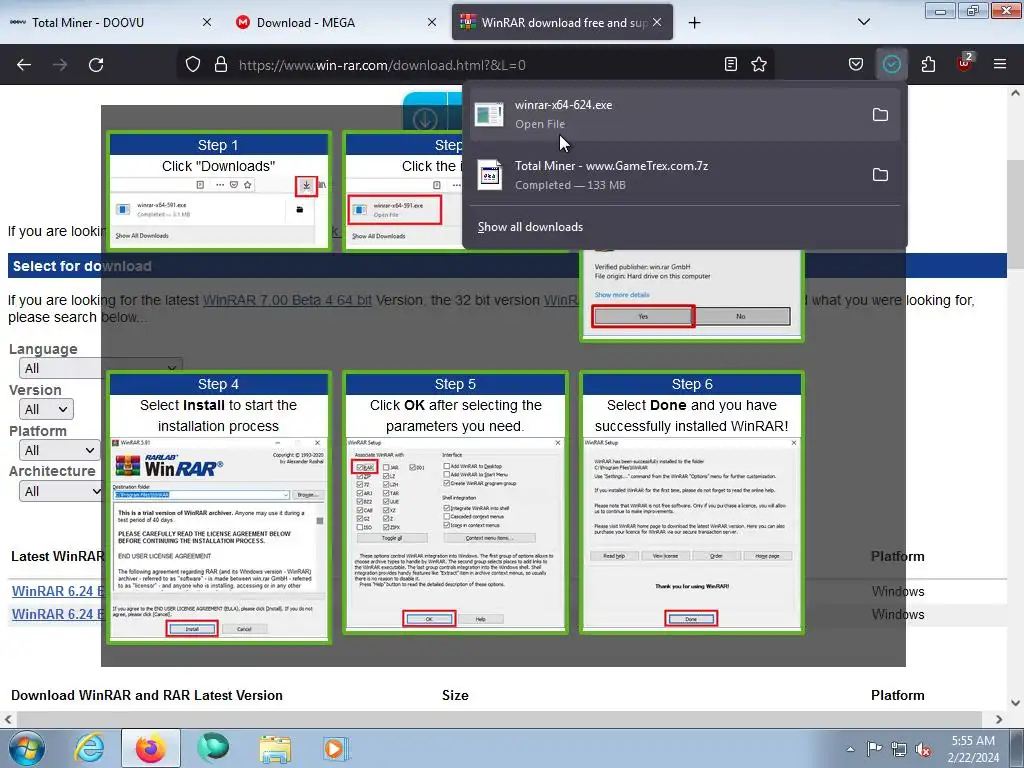Open the Firefox application menu

point(1000,64)
